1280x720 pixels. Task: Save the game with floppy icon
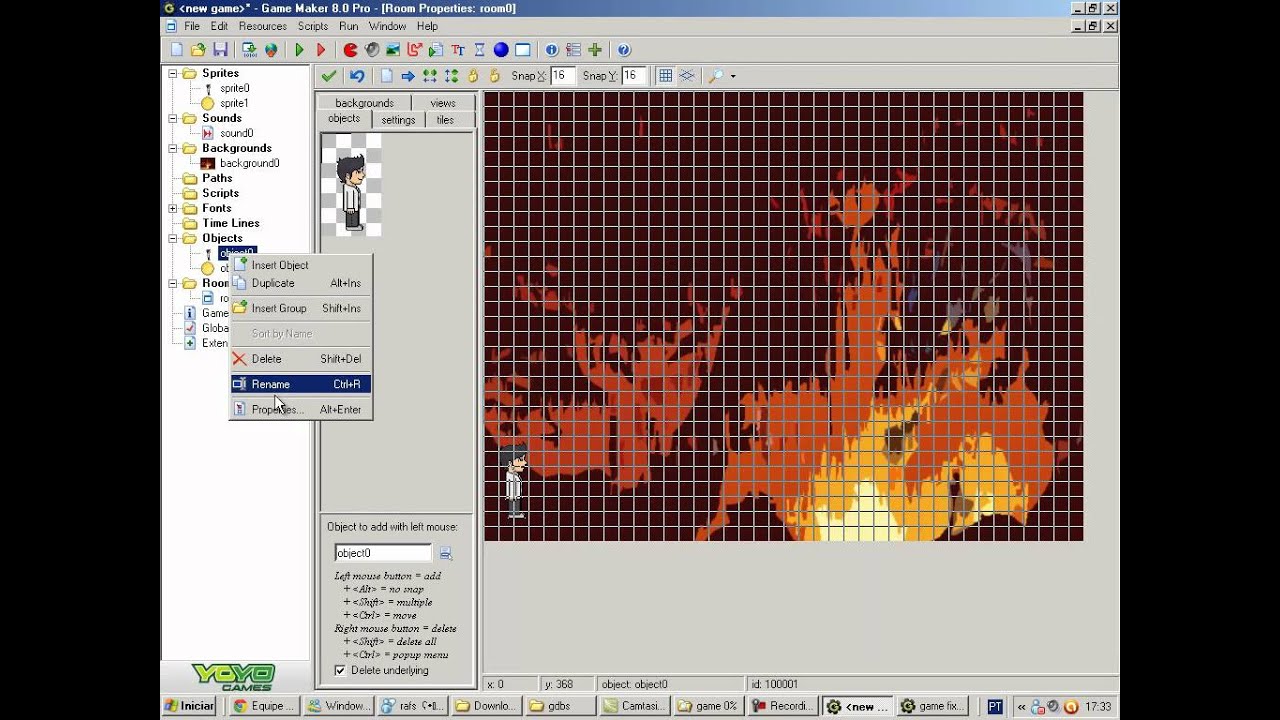click(220, 50)
